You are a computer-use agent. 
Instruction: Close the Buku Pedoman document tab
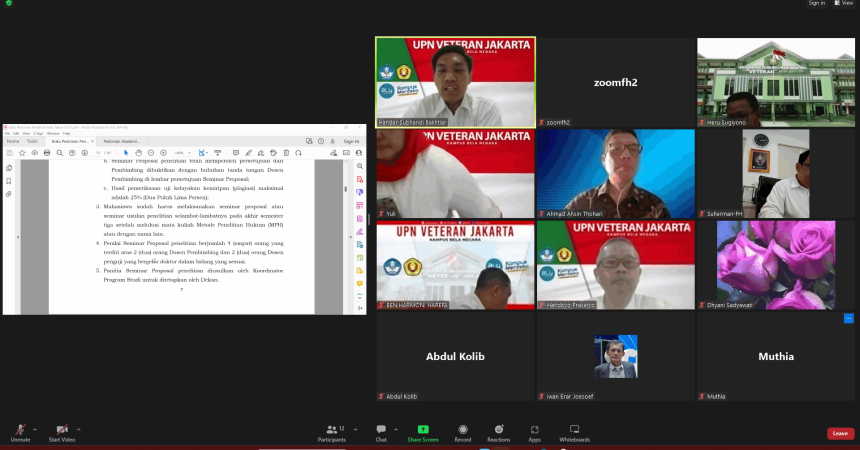pyautogui.click(x=92, y=141)
